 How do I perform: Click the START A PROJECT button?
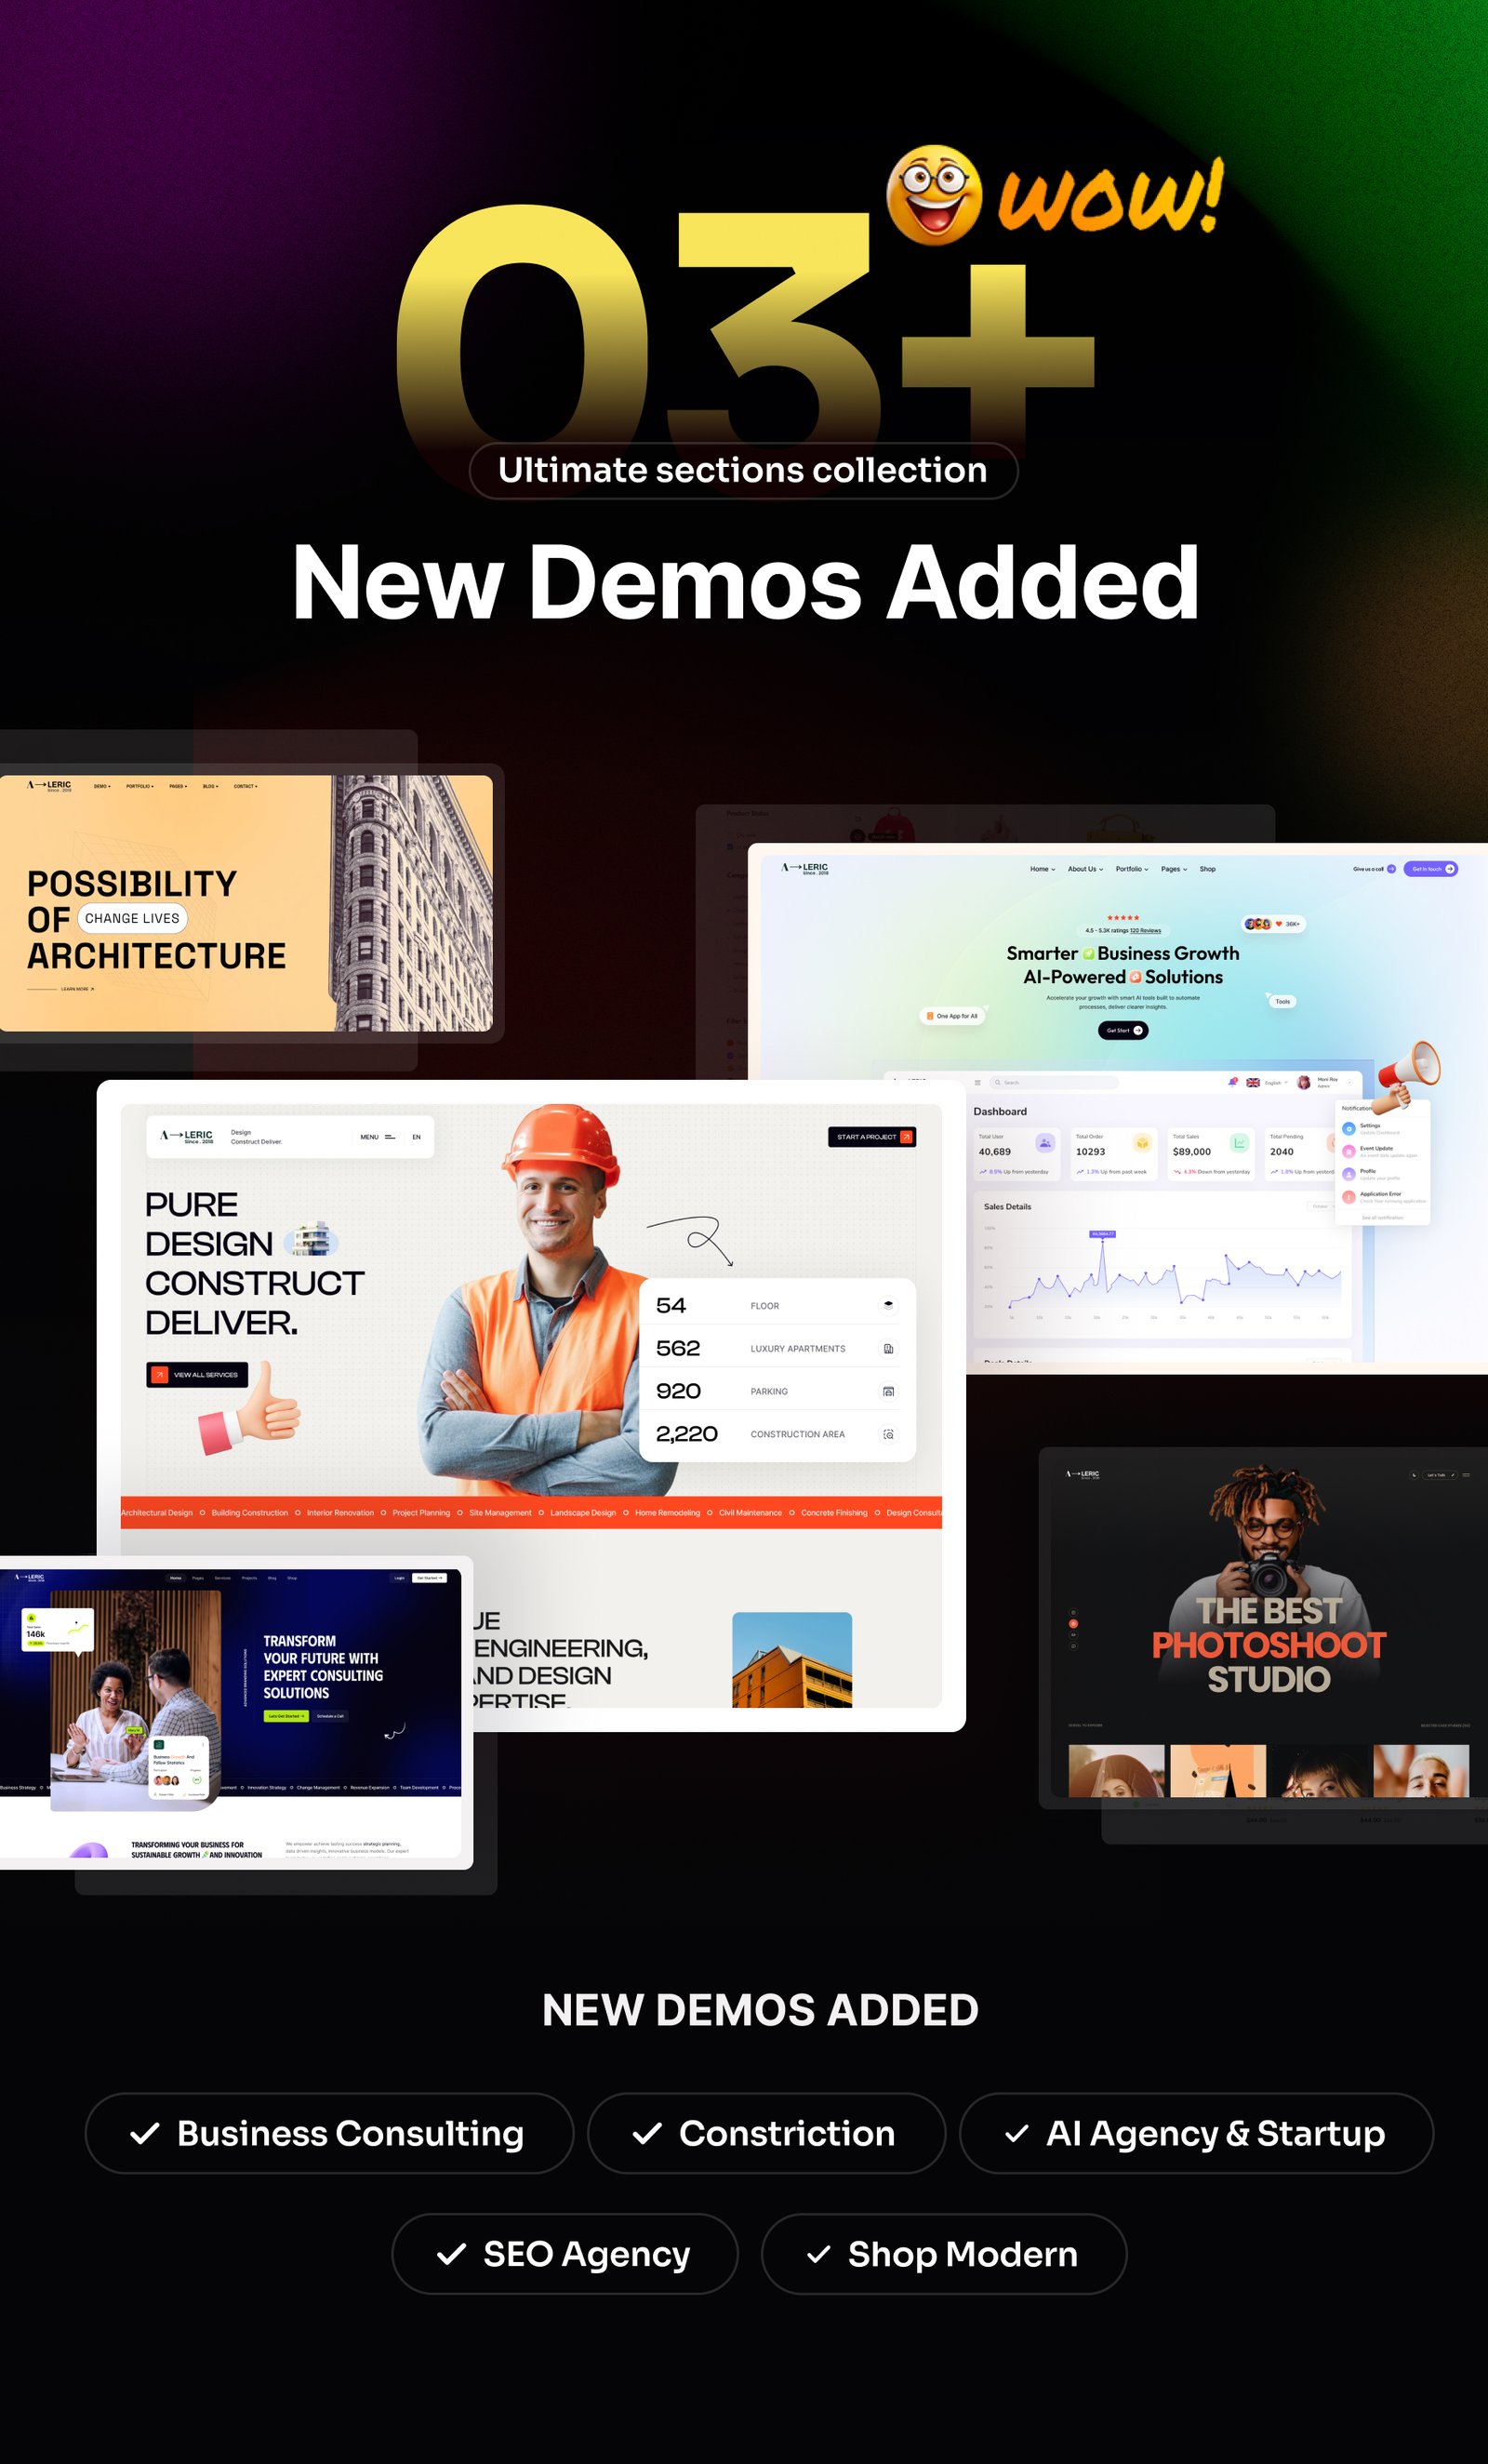pyautogui.click(x=872, y=1137)
